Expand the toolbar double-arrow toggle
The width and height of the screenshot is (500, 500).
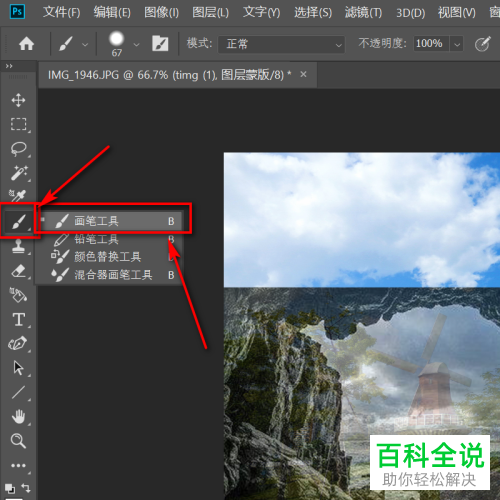point(9,66)
